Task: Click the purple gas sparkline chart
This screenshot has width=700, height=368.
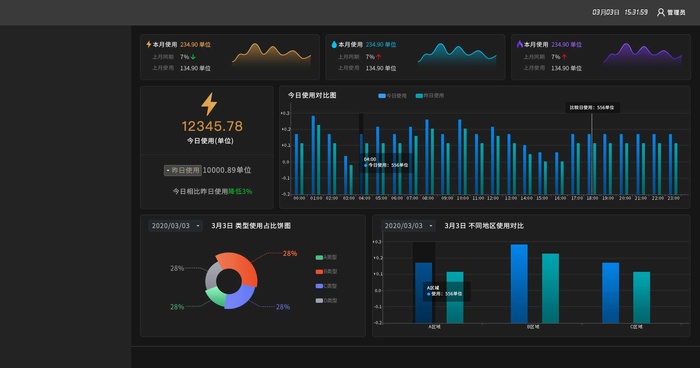Action: click(x=642, y=54)
